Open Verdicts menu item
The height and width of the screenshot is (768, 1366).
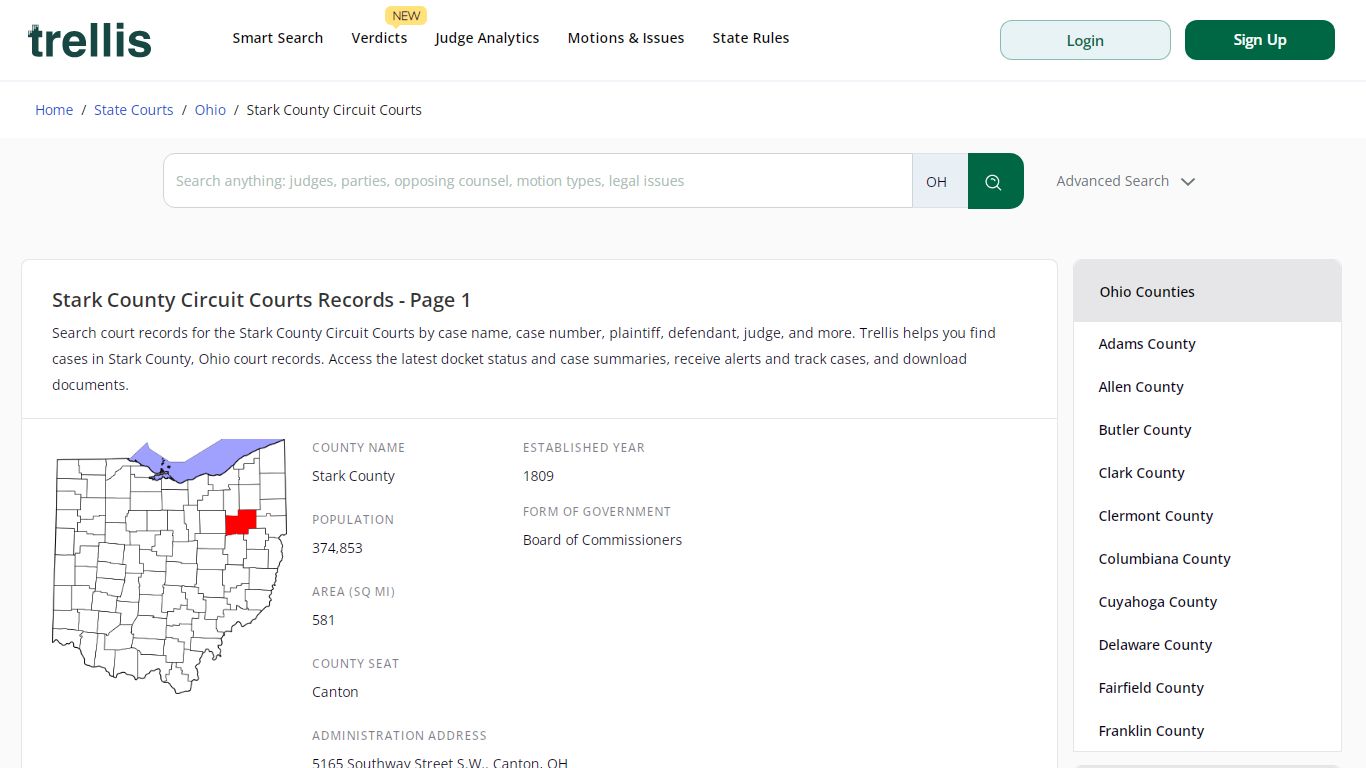[x=379, y=38]
